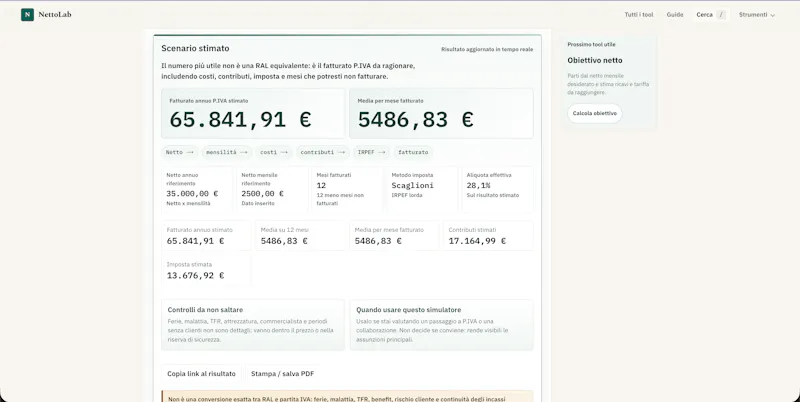Go to Guide page

point(675,15)
